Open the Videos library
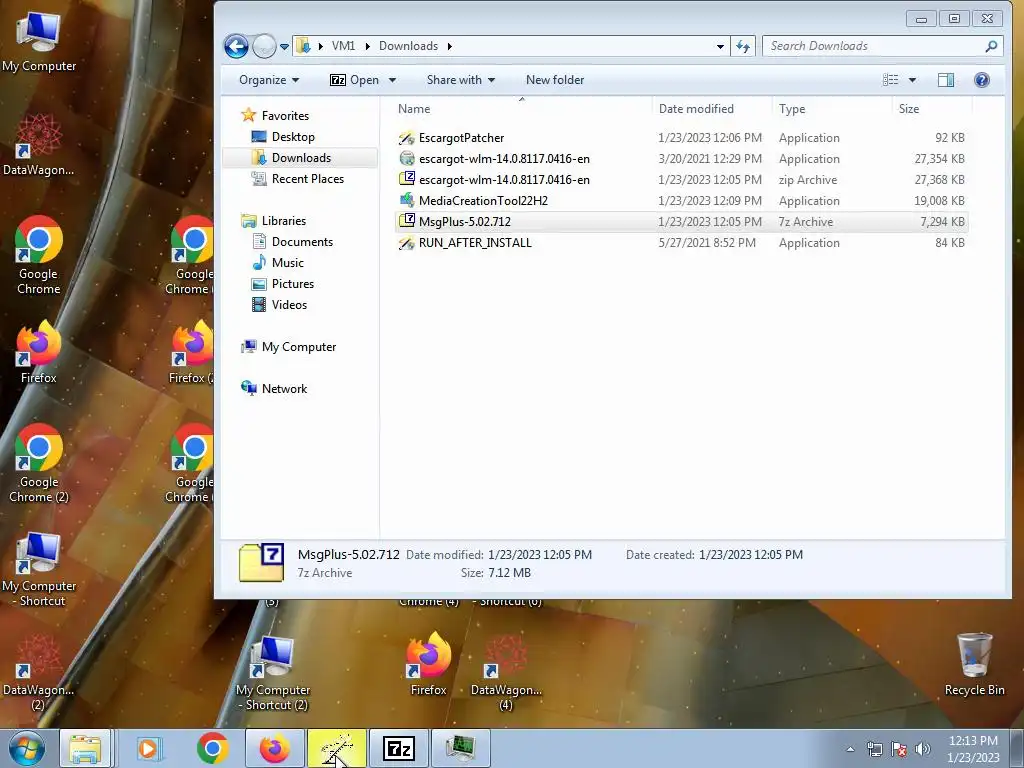Image resolution: width=1024 pixels, height=768 pixels. click(x=289, y=304)
